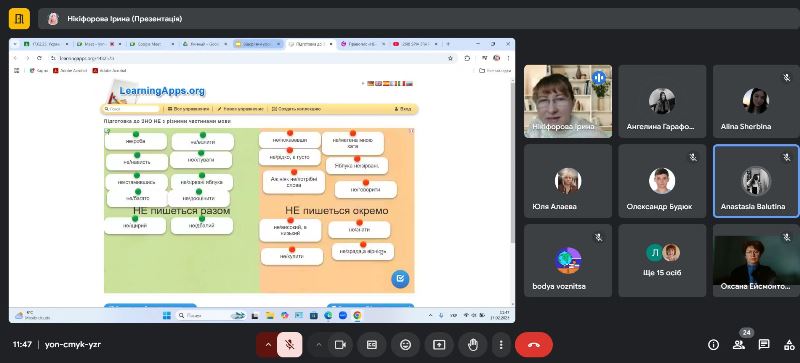
Task: Click the red leave call button
Action: 534,345
